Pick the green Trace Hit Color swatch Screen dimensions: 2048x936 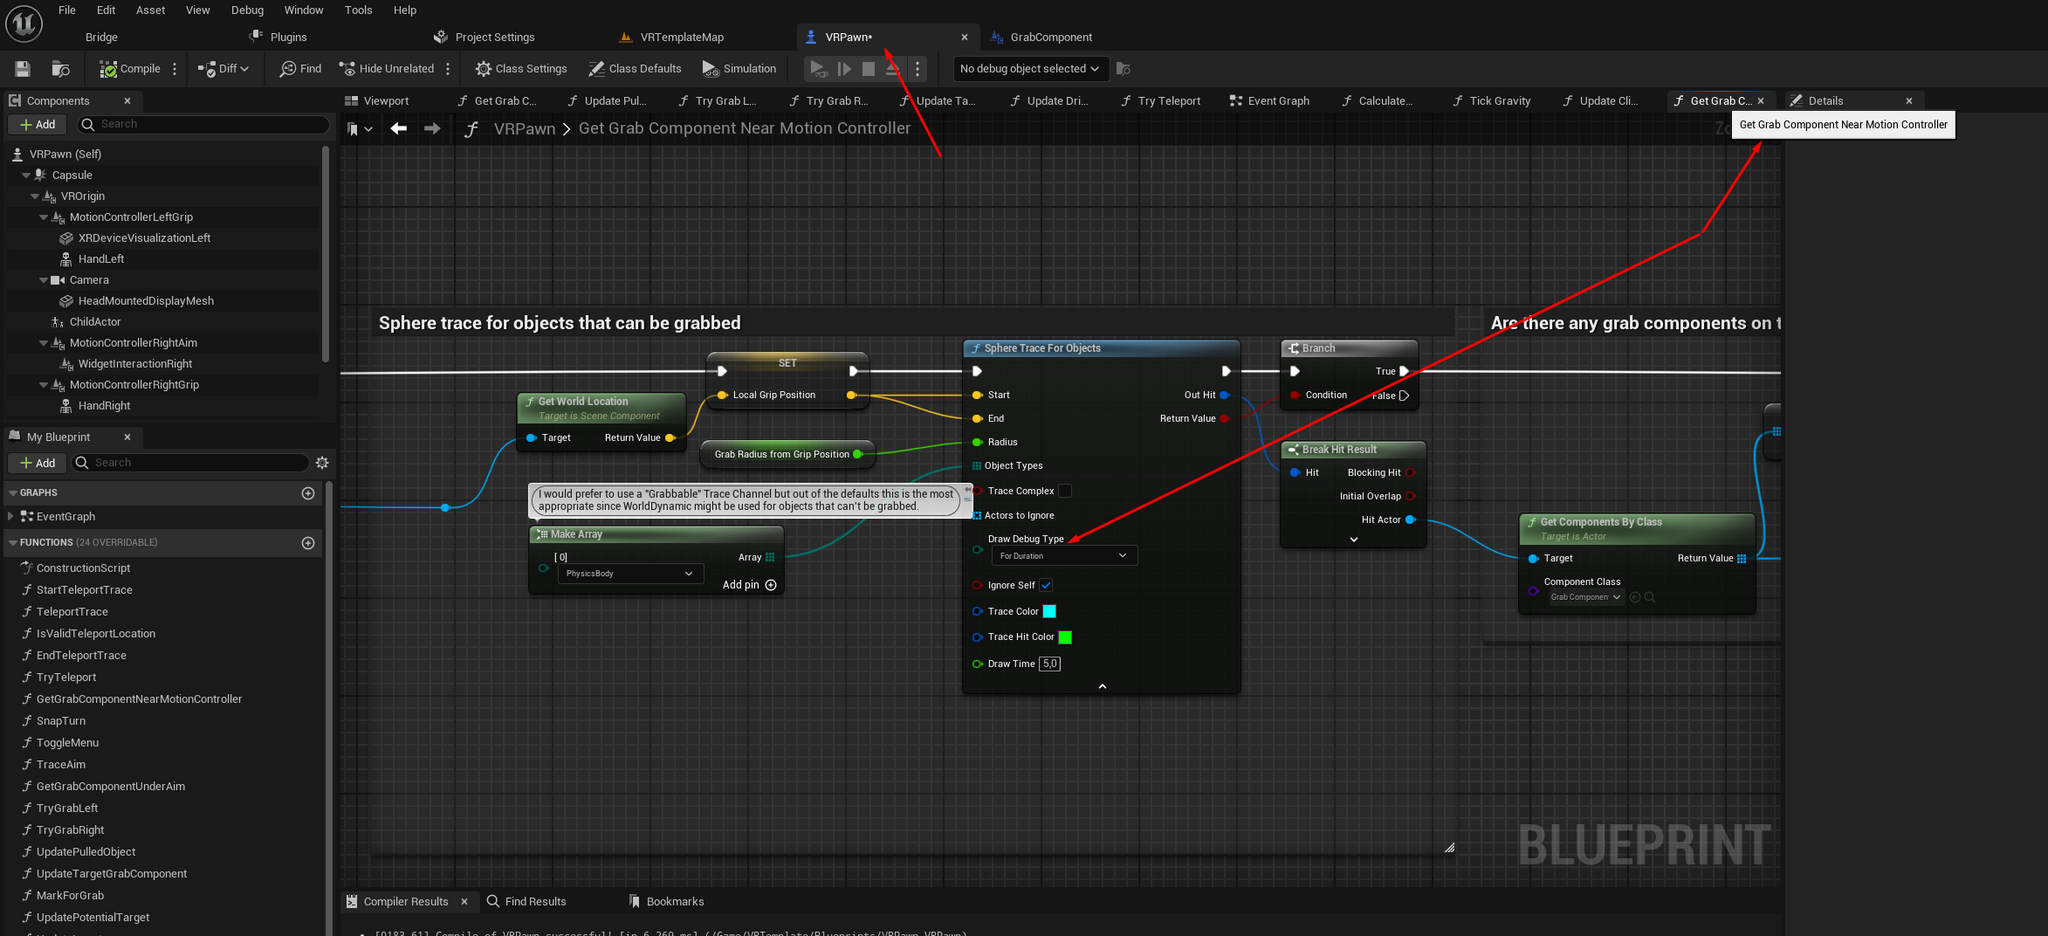click(1065, 637)
